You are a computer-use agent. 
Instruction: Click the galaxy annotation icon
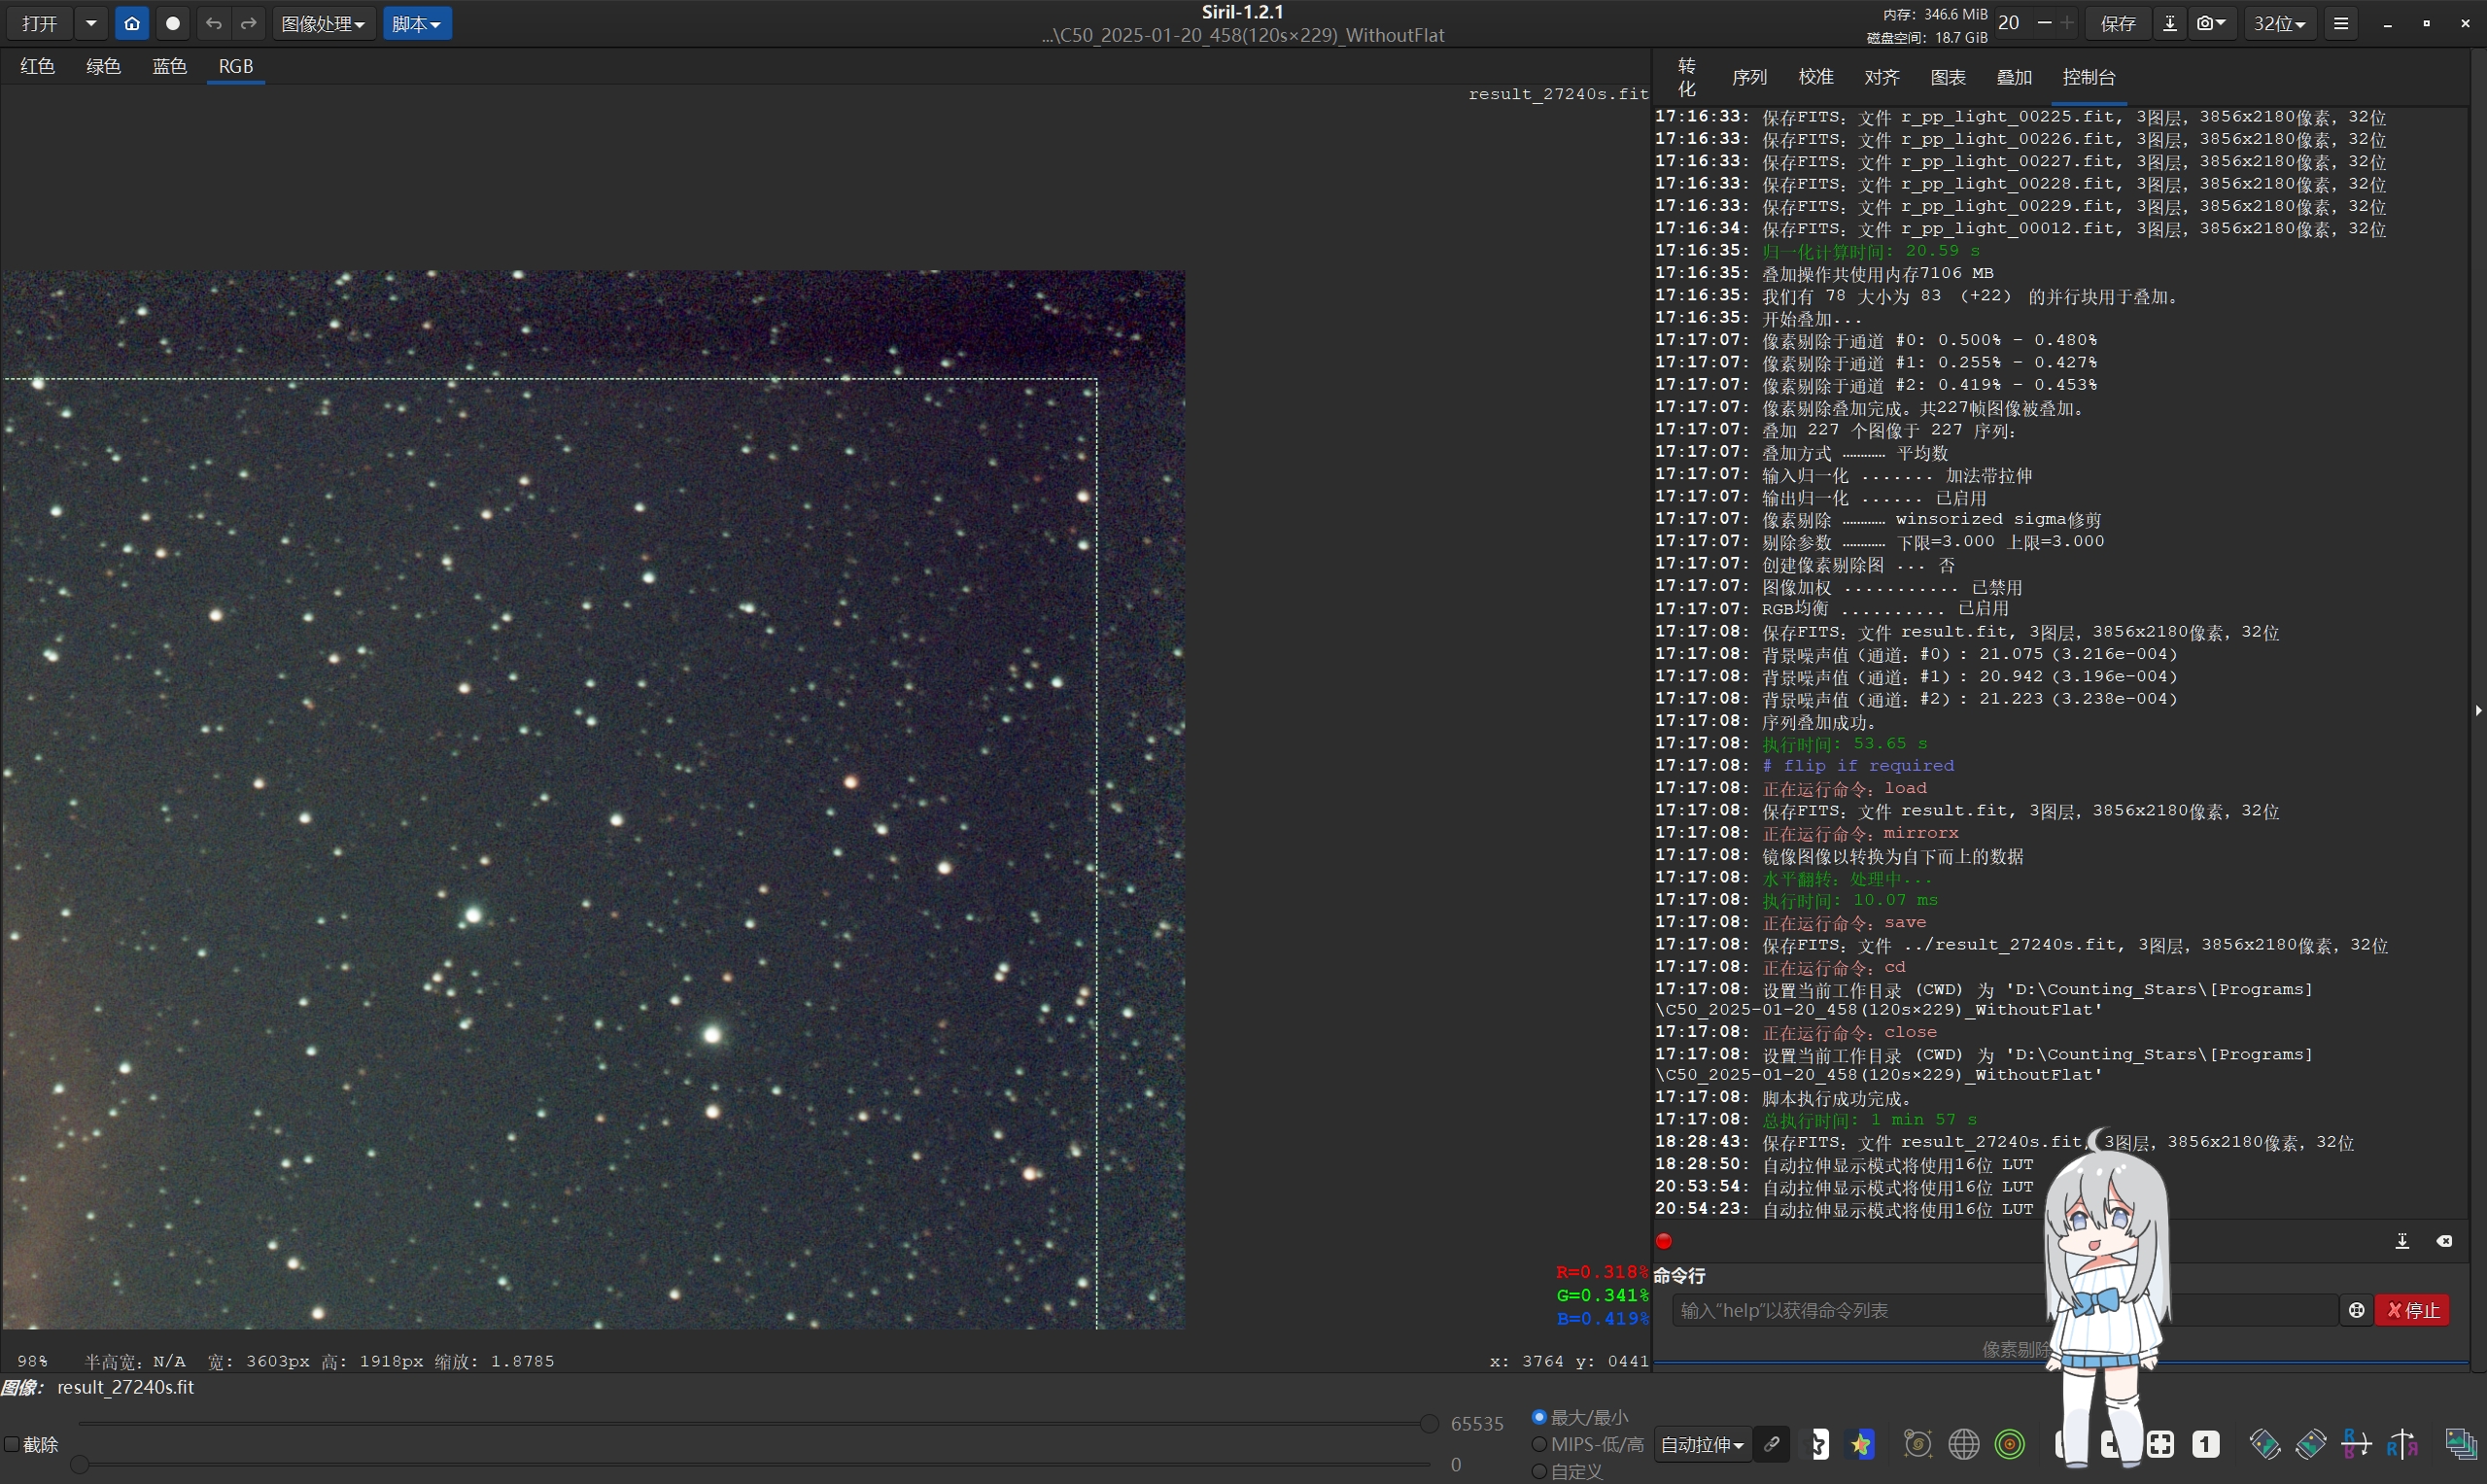(x=1917, y=1444)
